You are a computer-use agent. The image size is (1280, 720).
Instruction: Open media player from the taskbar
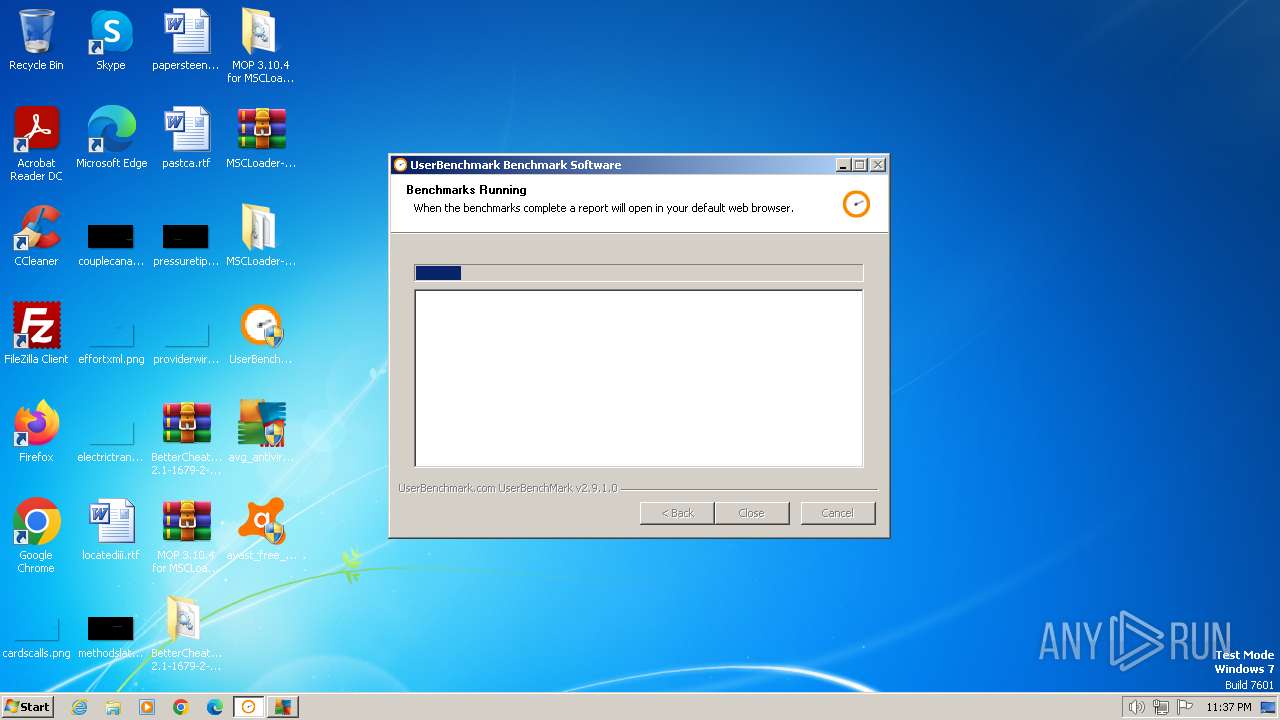pos(147,707)
